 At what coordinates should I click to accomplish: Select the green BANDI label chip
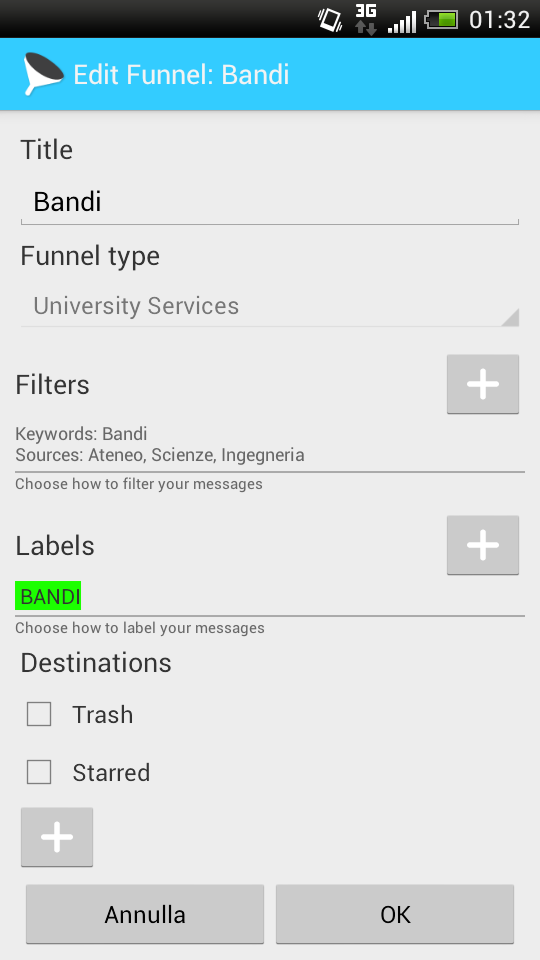pos(48,596)
